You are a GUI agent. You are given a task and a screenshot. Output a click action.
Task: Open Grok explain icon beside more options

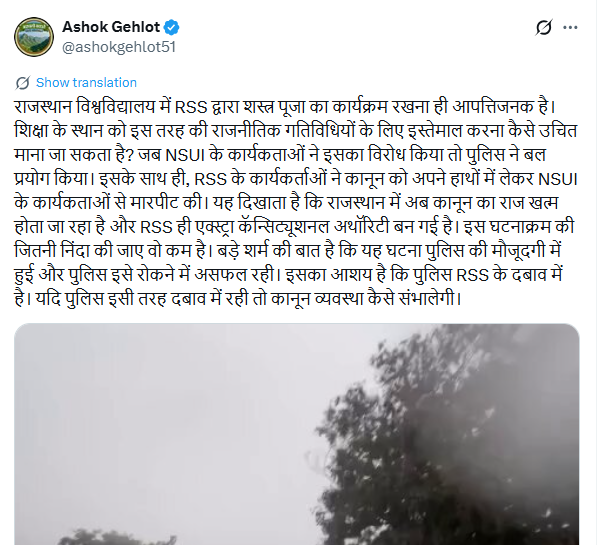pos(544,27)
